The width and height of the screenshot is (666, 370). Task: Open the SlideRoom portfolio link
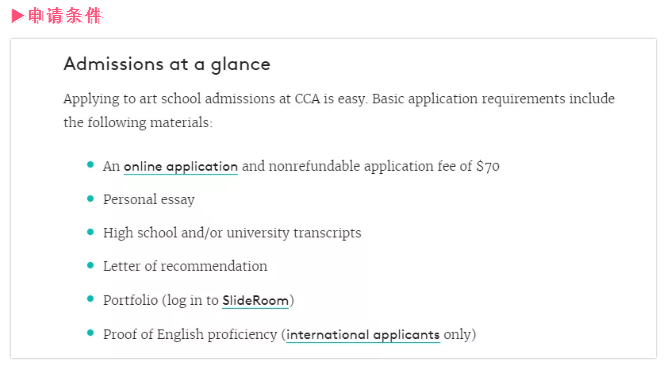[255, 301]
